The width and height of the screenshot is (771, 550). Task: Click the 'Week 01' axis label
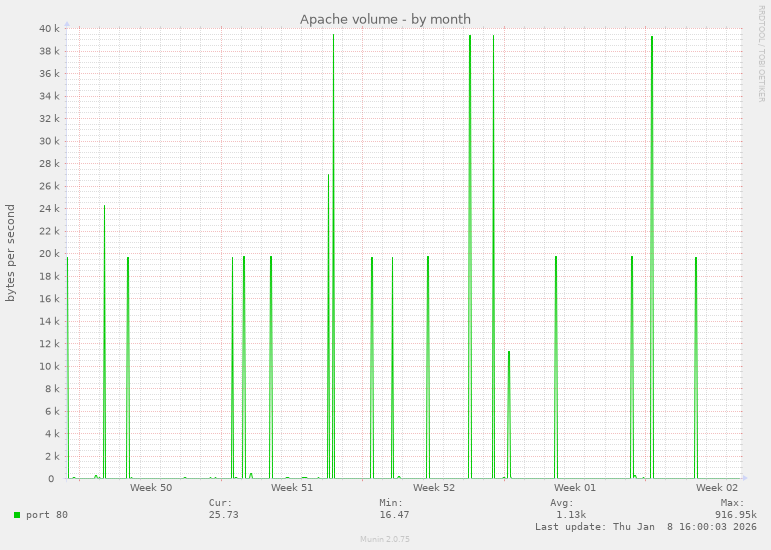point(574,488)
